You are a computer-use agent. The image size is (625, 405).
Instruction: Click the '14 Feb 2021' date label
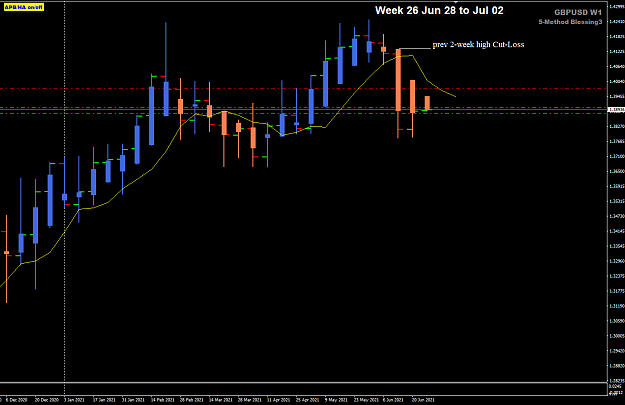pyautogui.click(x=163, y=399)
